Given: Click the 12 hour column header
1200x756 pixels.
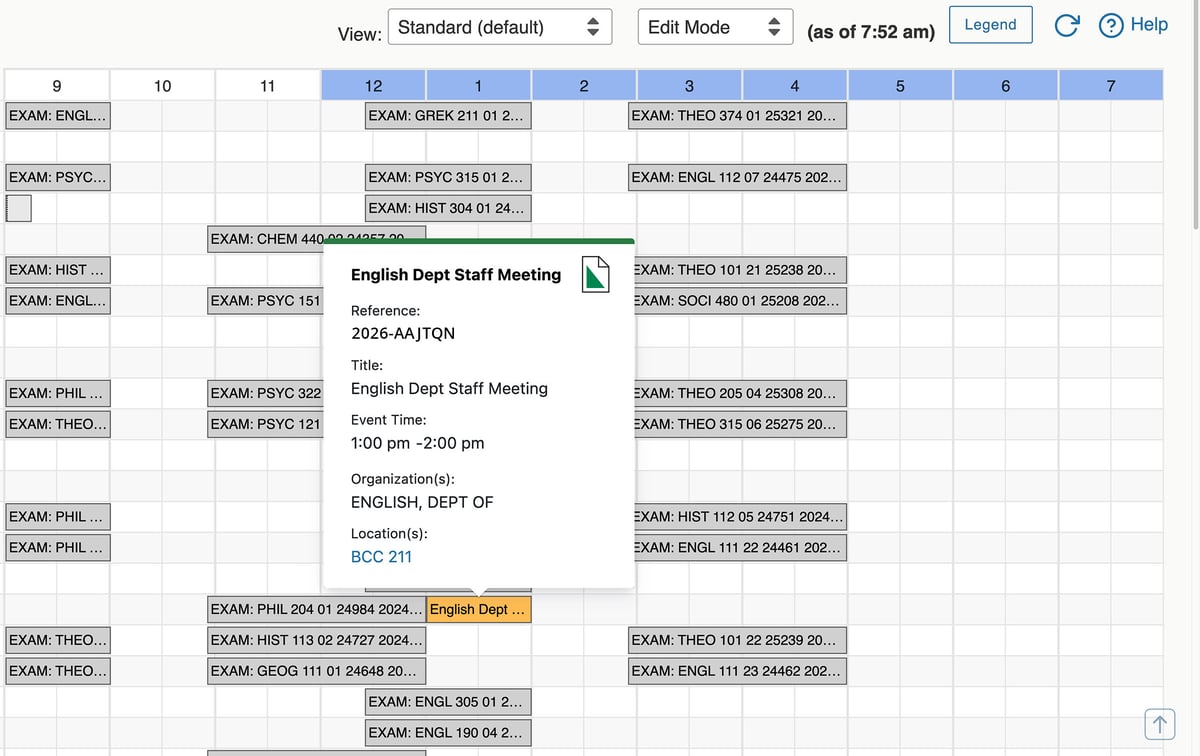Looking at the screenshot, I should tap(373, 86).
